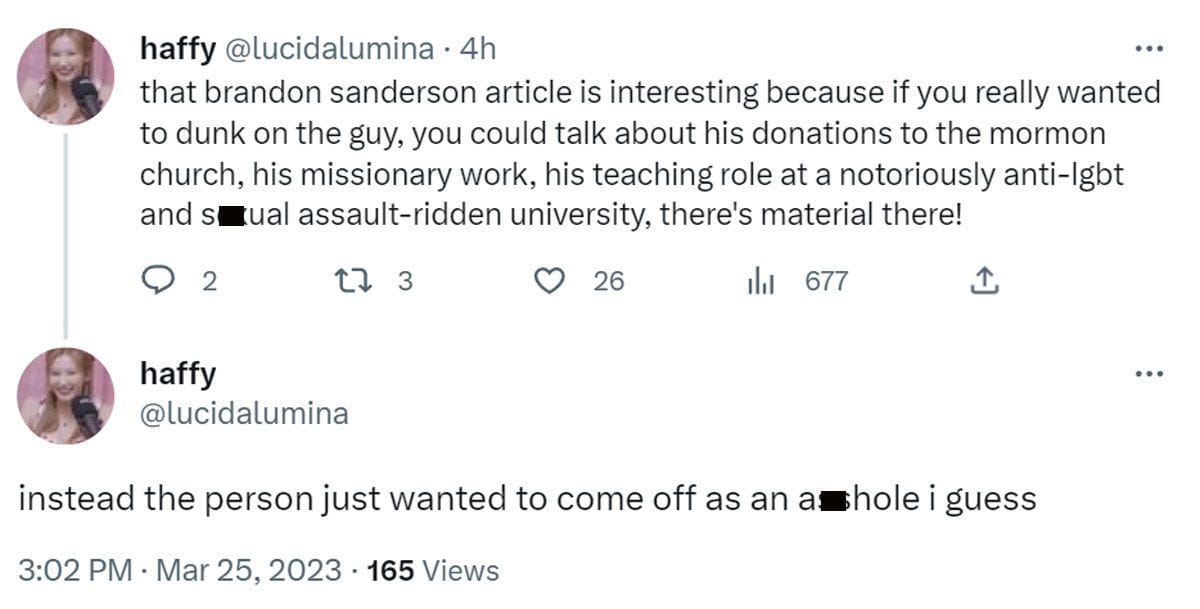This screenshot has height=609, width=1200.
Task: Click the reply text starting "instead the person"
Action: pyautogui.click(x=527, y=498)
